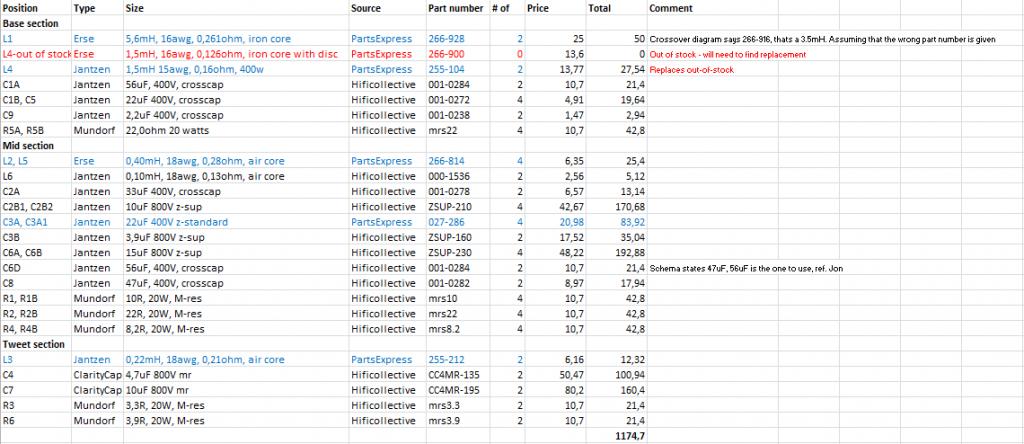Select part number cell 000-1536
Image resolution: width=1024 pixels, height=444 pixels.
click(456, 176)
